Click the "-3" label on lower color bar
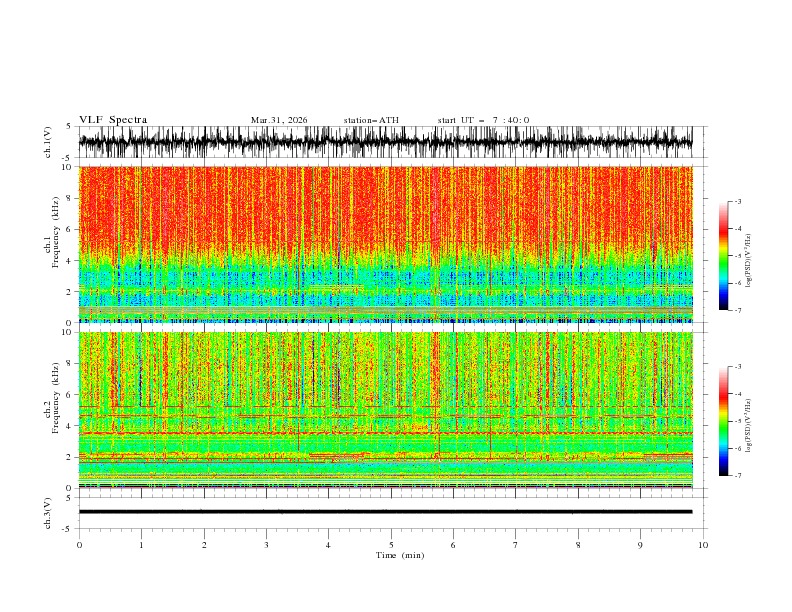This screenshot has width=792, height=612. tap(737, 367)
